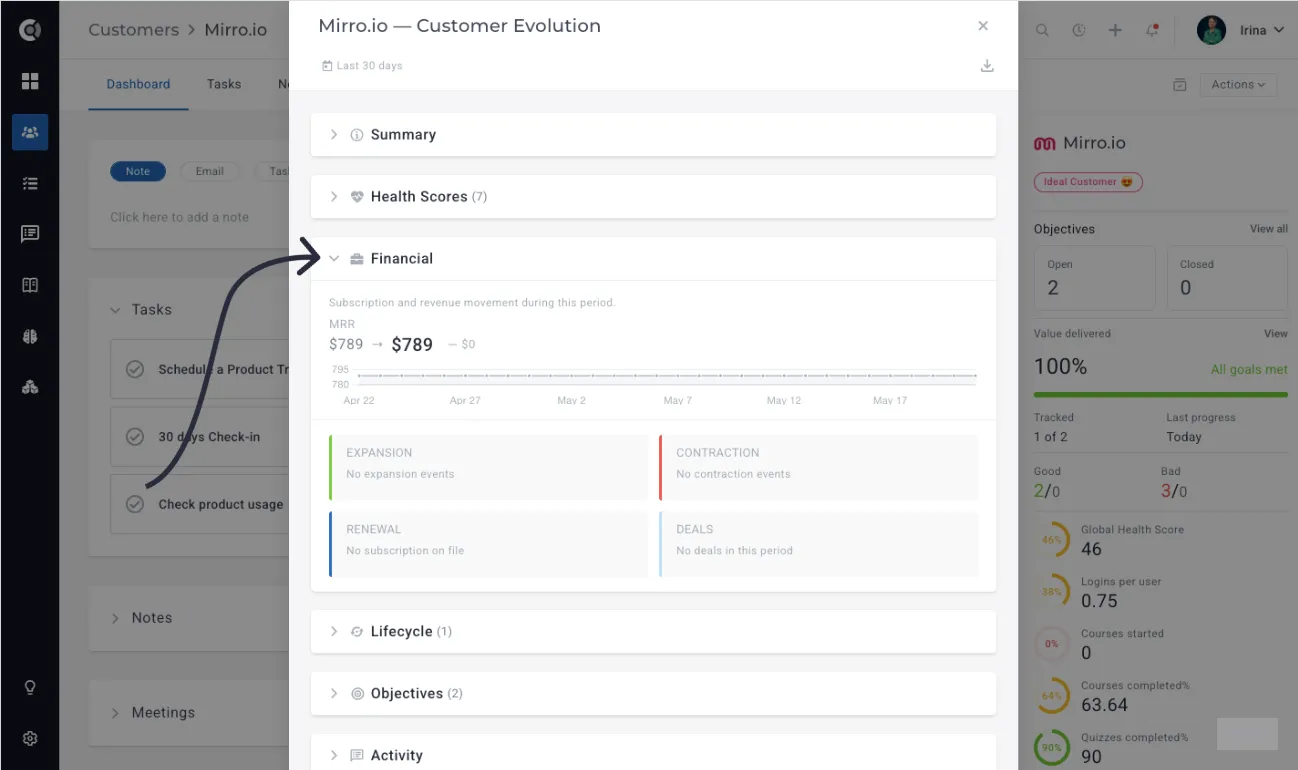The image size is (1298, 770).
Task: Open the notifications bell icon
Action: pyautogui.click(x=1152, y=30)
